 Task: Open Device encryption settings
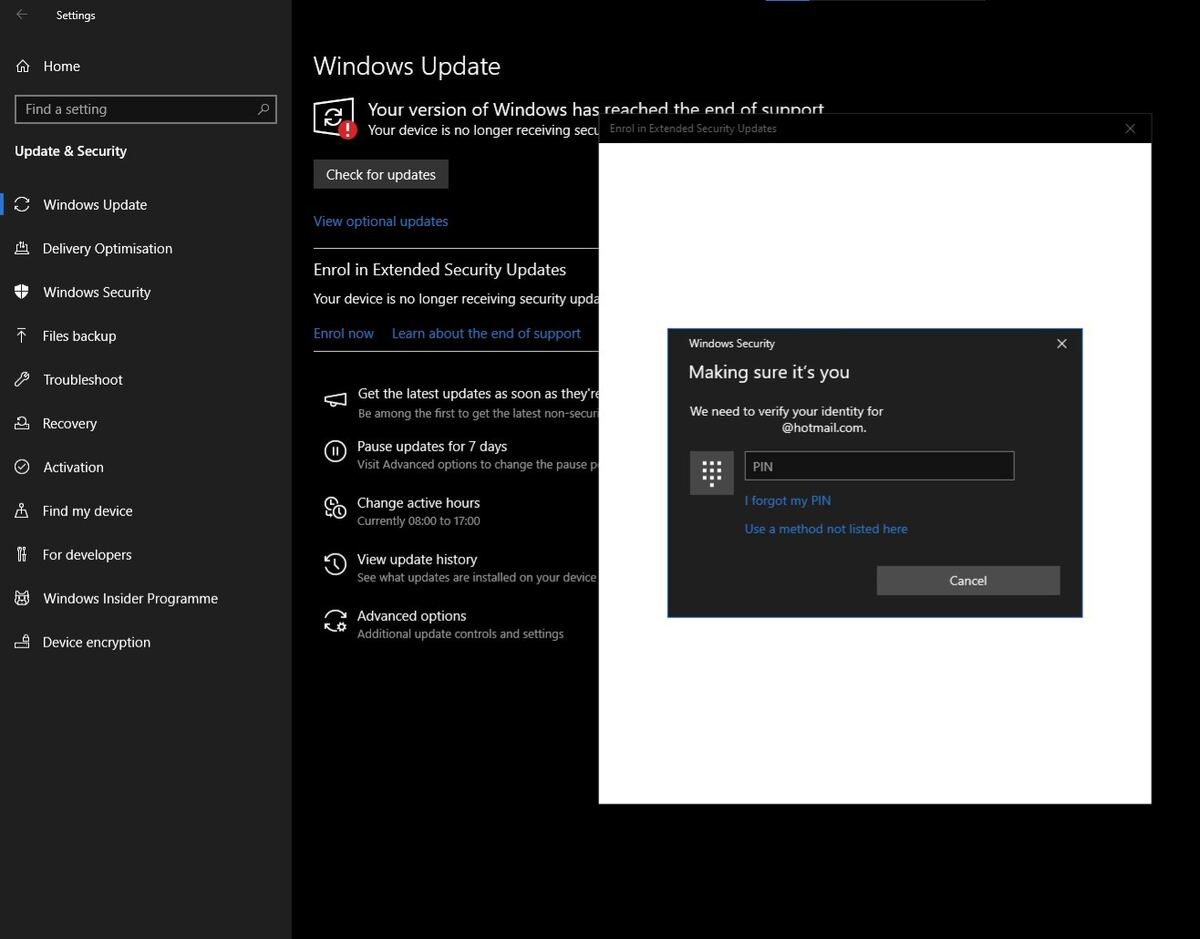click(x=96, y=642)
